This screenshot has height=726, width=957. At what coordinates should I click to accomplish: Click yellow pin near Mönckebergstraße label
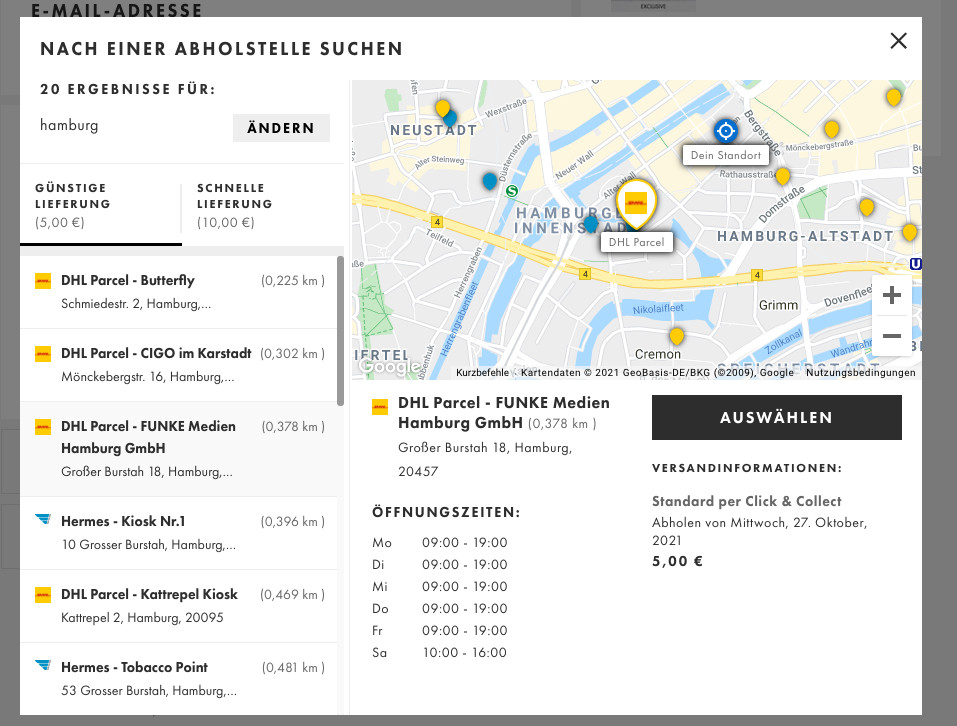831,129
